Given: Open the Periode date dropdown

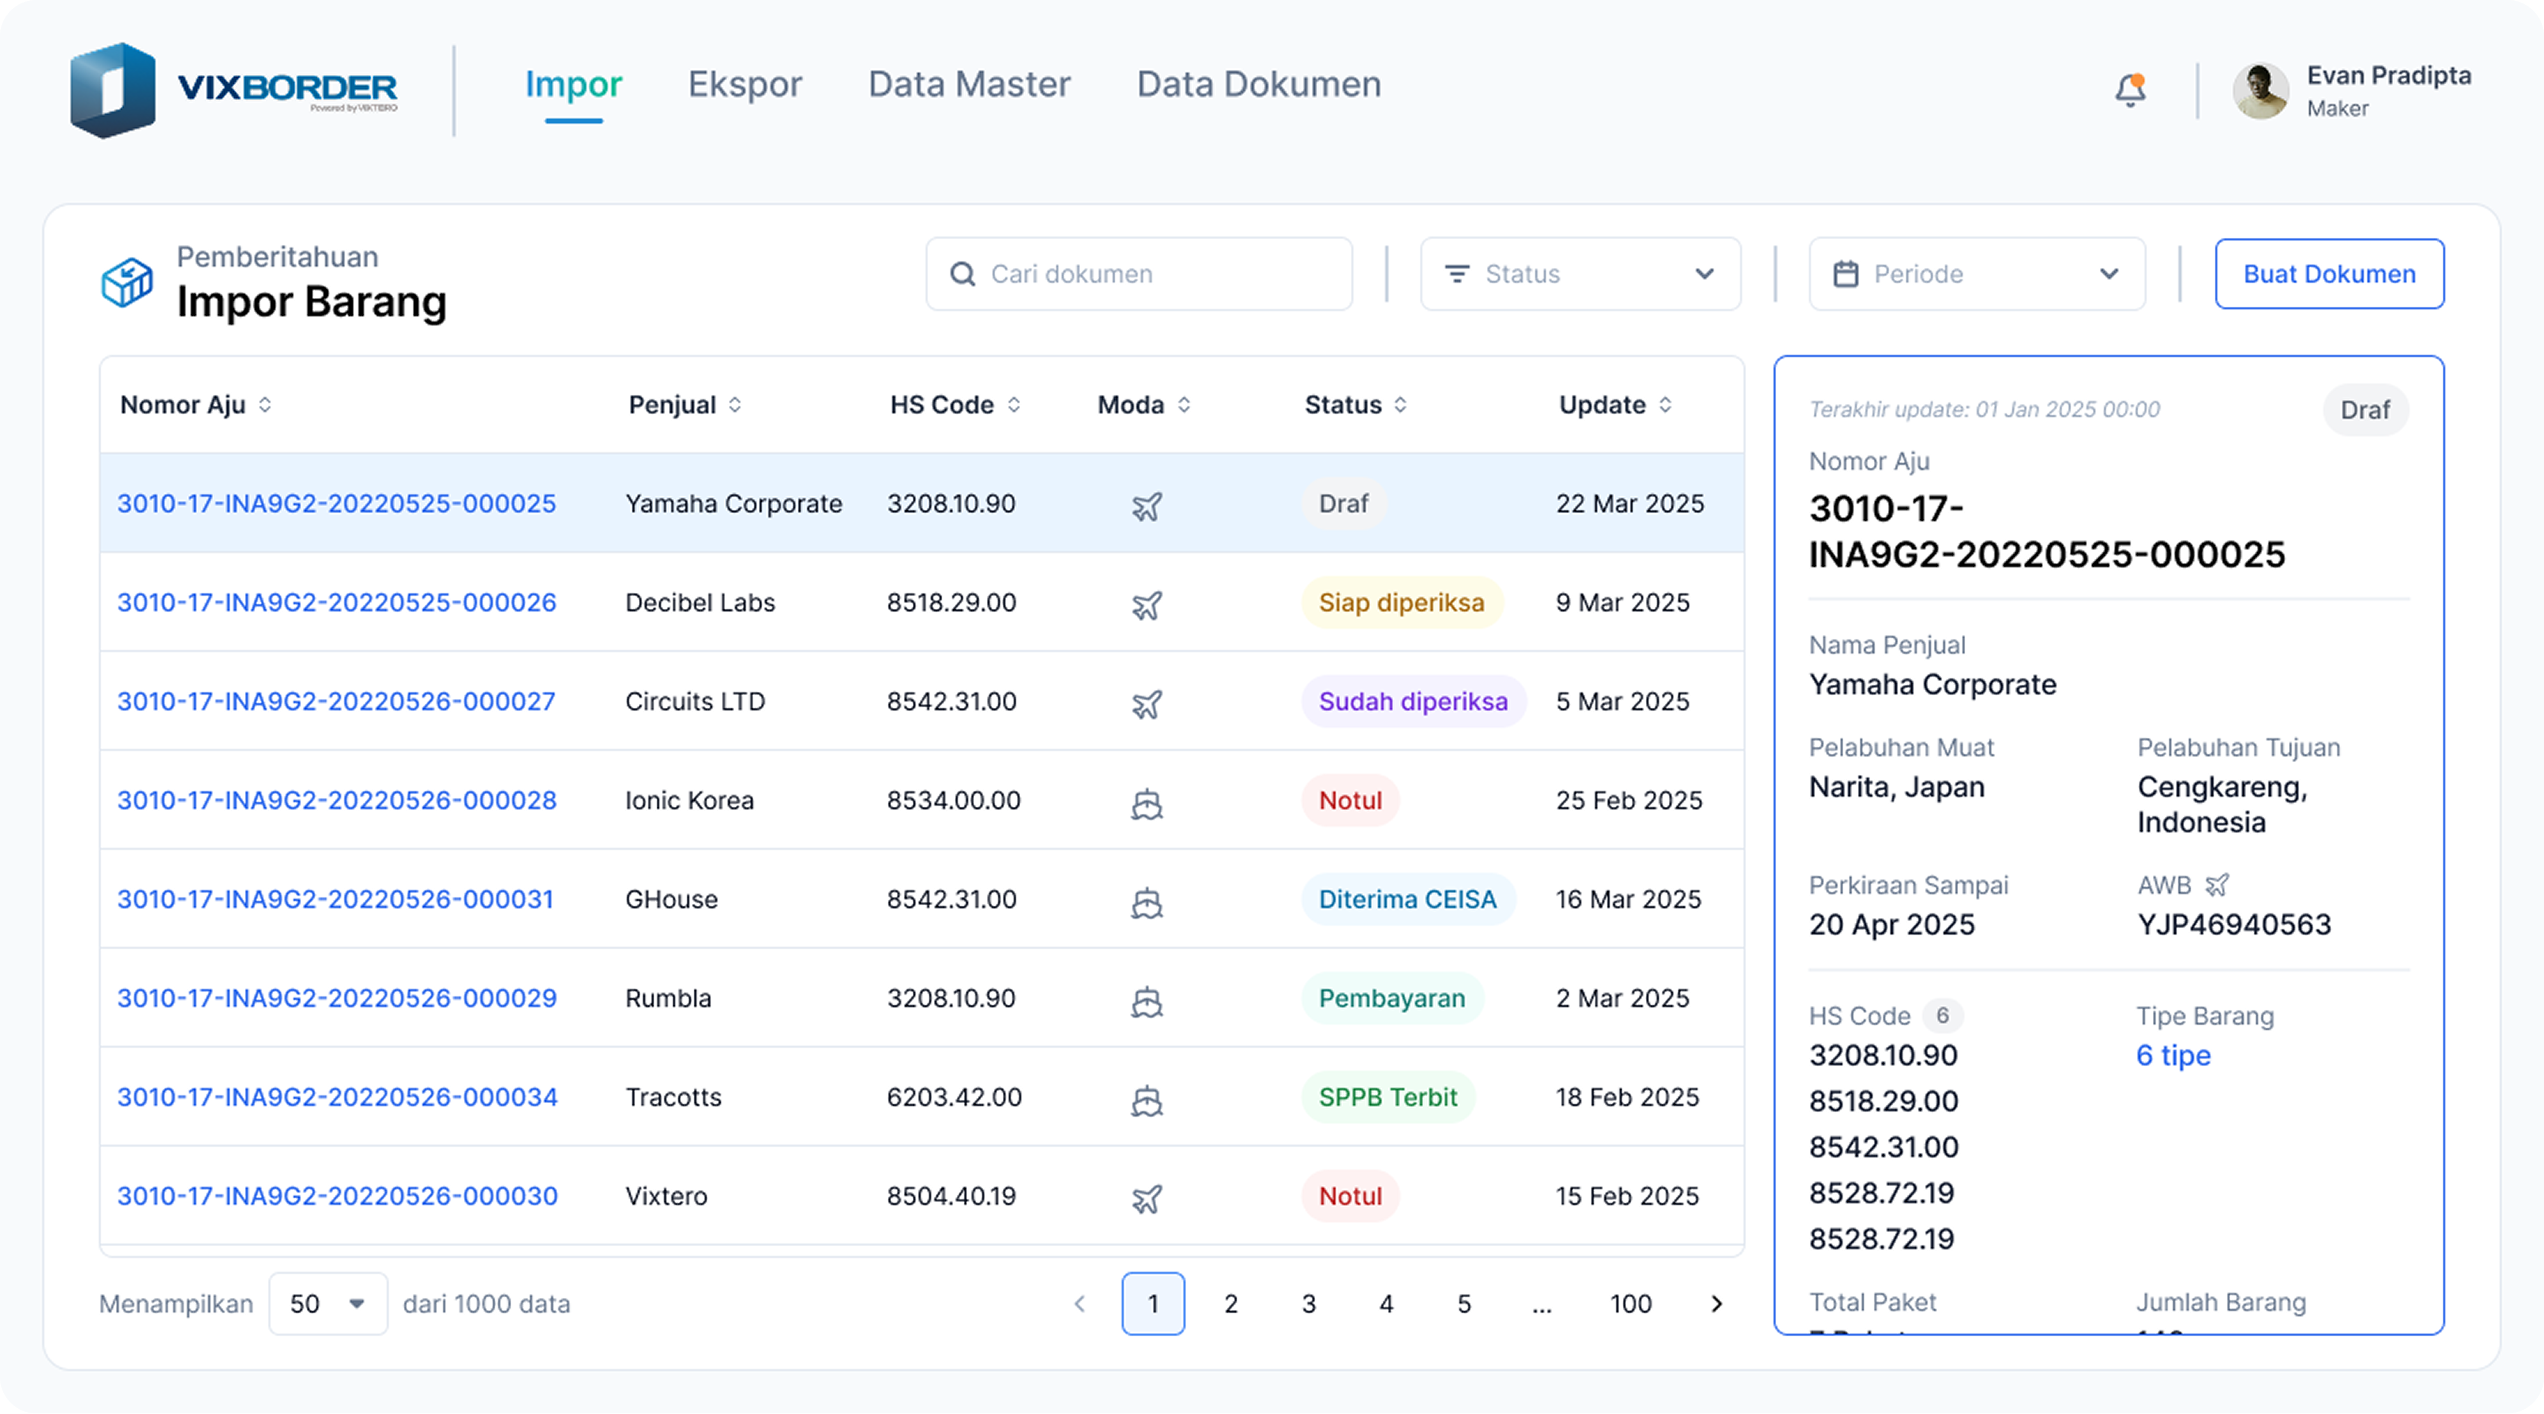Looking at the screenshot, I should tap(1976, 274).
